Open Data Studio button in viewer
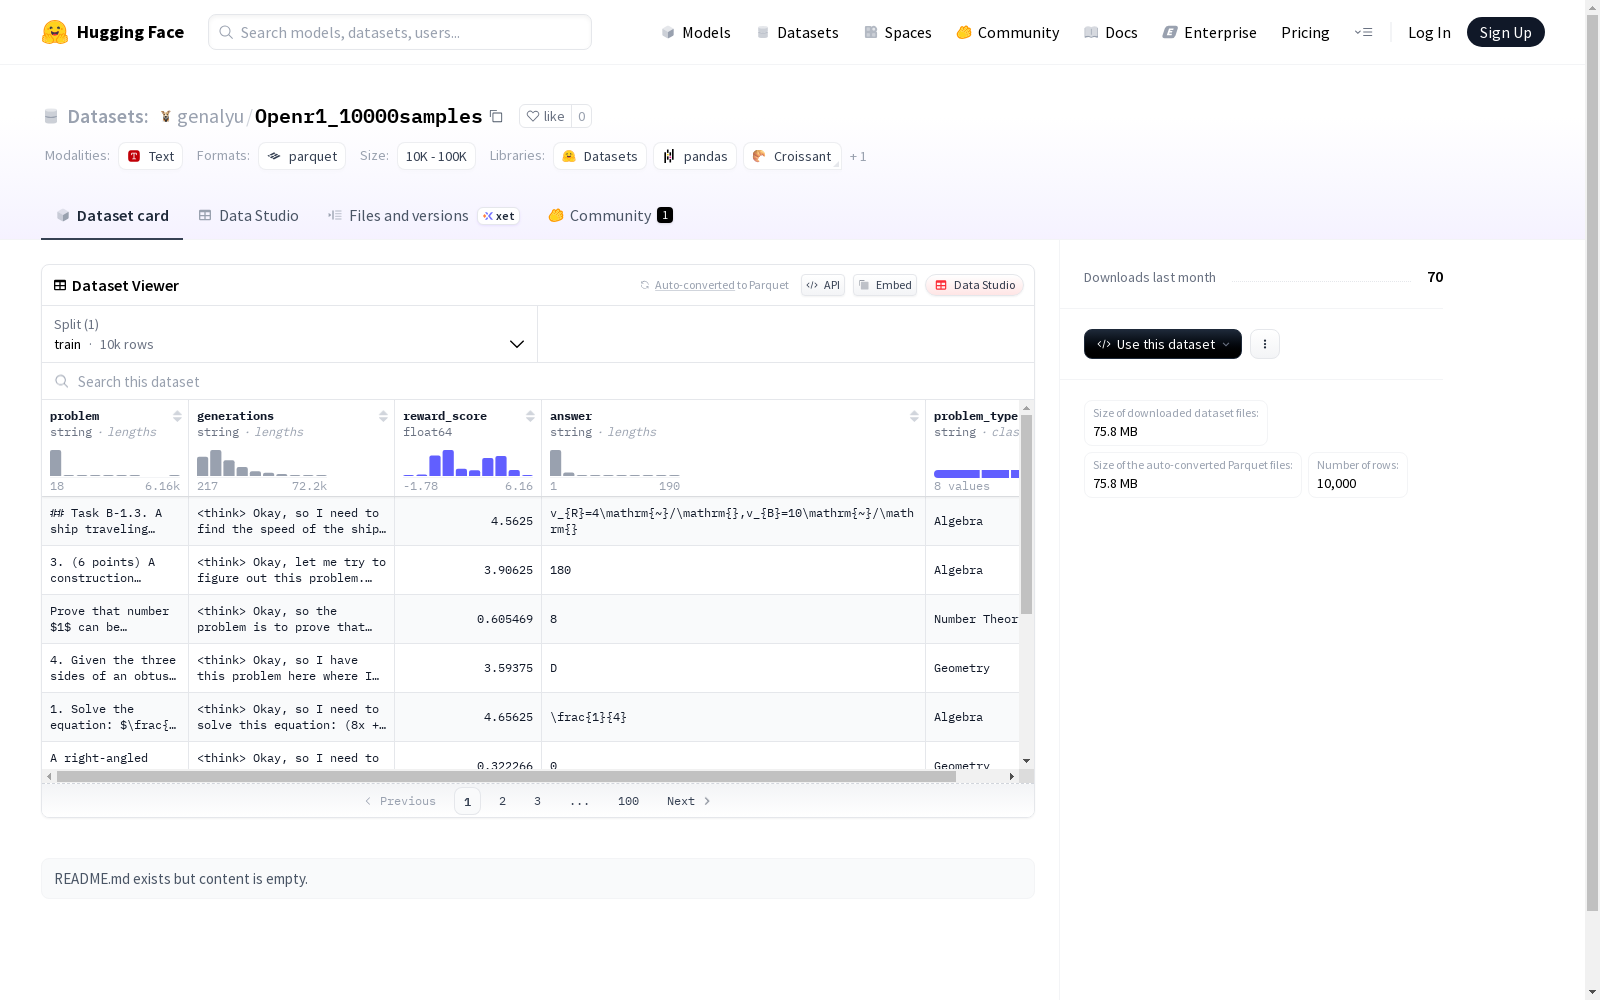The image size is (1600, 1000). 974,285
